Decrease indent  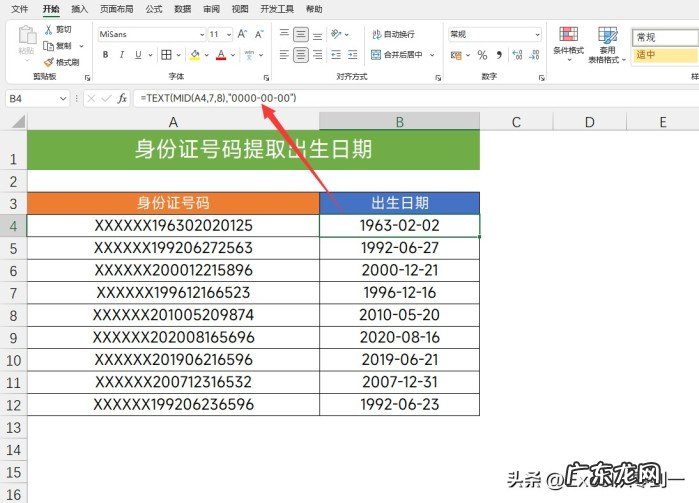tap(336, 55)
